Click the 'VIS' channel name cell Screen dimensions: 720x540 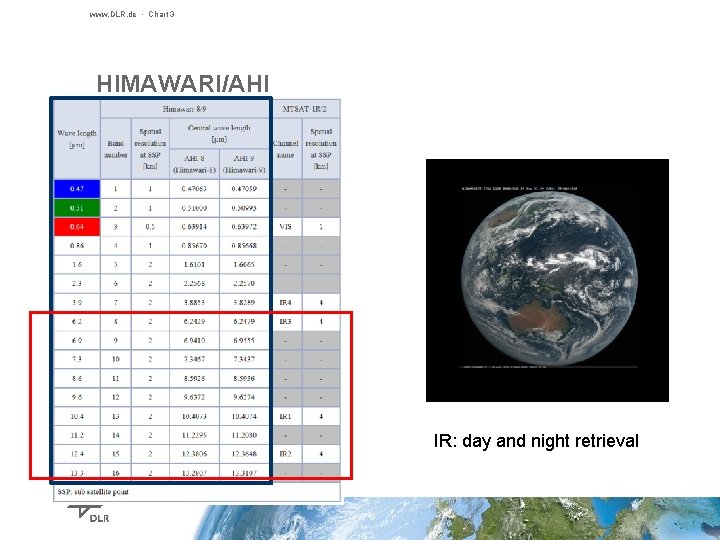click(286, 227)
